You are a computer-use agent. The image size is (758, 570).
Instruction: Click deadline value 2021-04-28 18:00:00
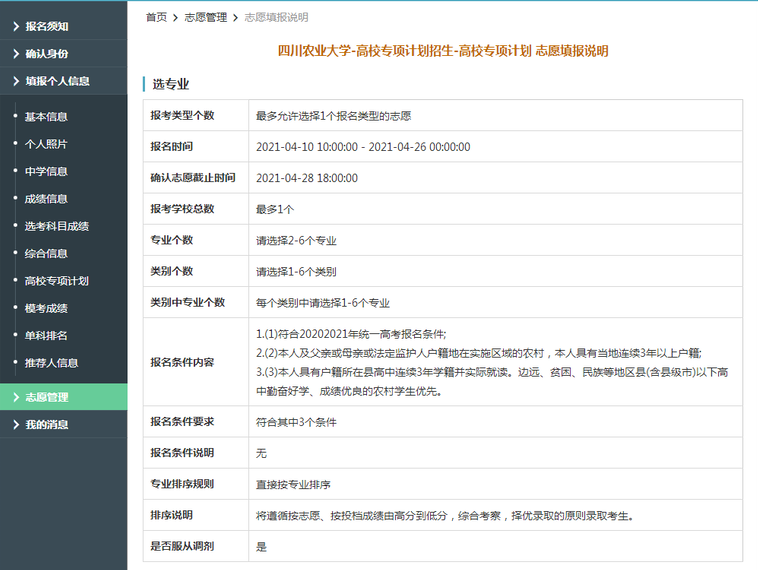(307, 178)
